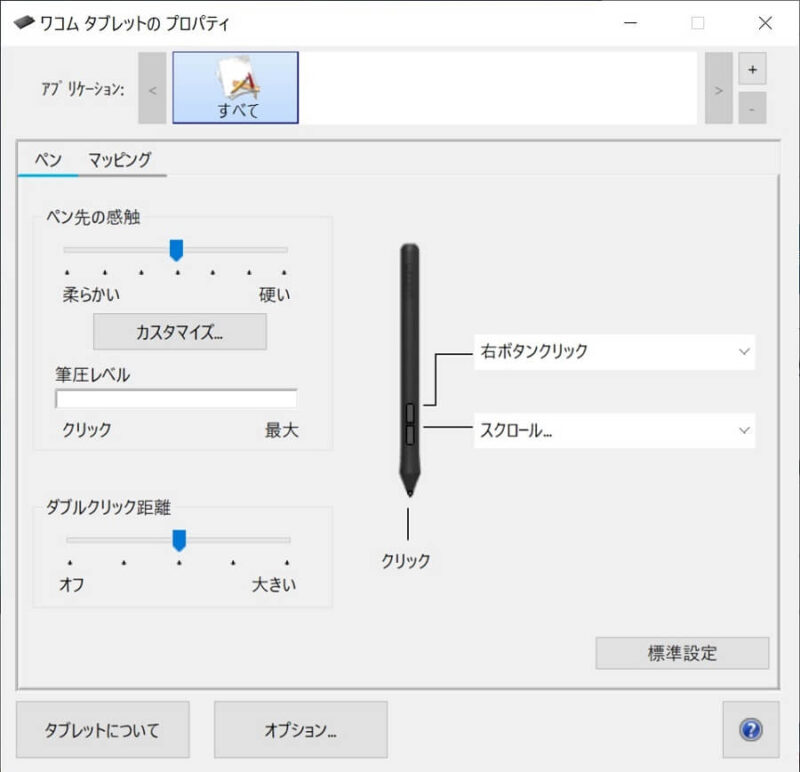Screen dimensions: 800x772
Task: Click the 標準設定 button
Action: click(x=682, y=653)
